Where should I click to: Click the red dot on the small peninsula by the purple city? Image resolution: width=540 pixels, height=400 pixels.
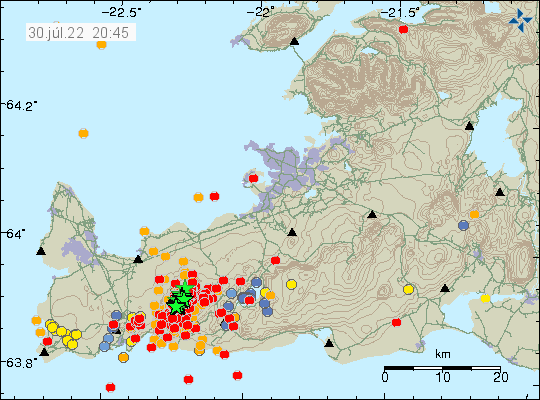tap(253, 178)
